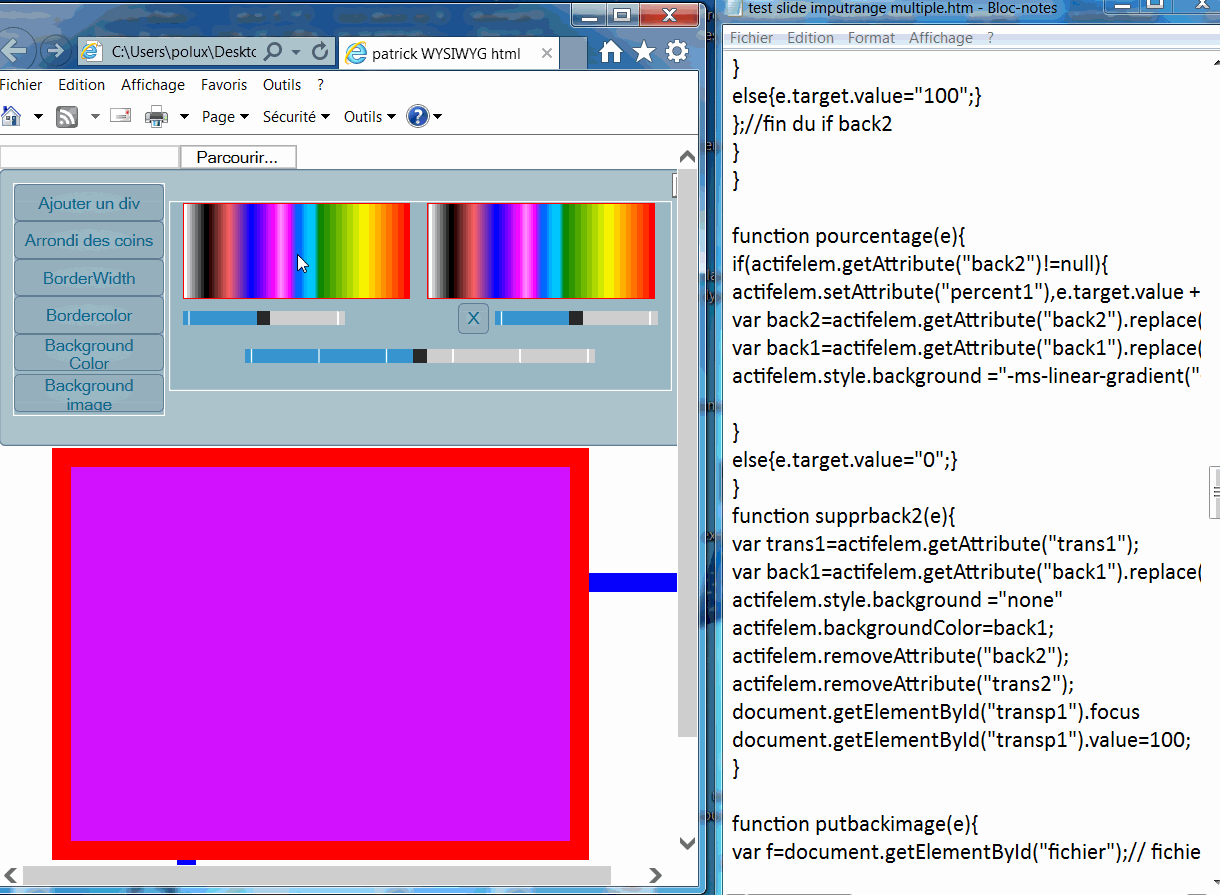Open Edition menu in Internet Explorer
Image resolution: width=1220 pixels, height=895 pixels.
(81, 85)
